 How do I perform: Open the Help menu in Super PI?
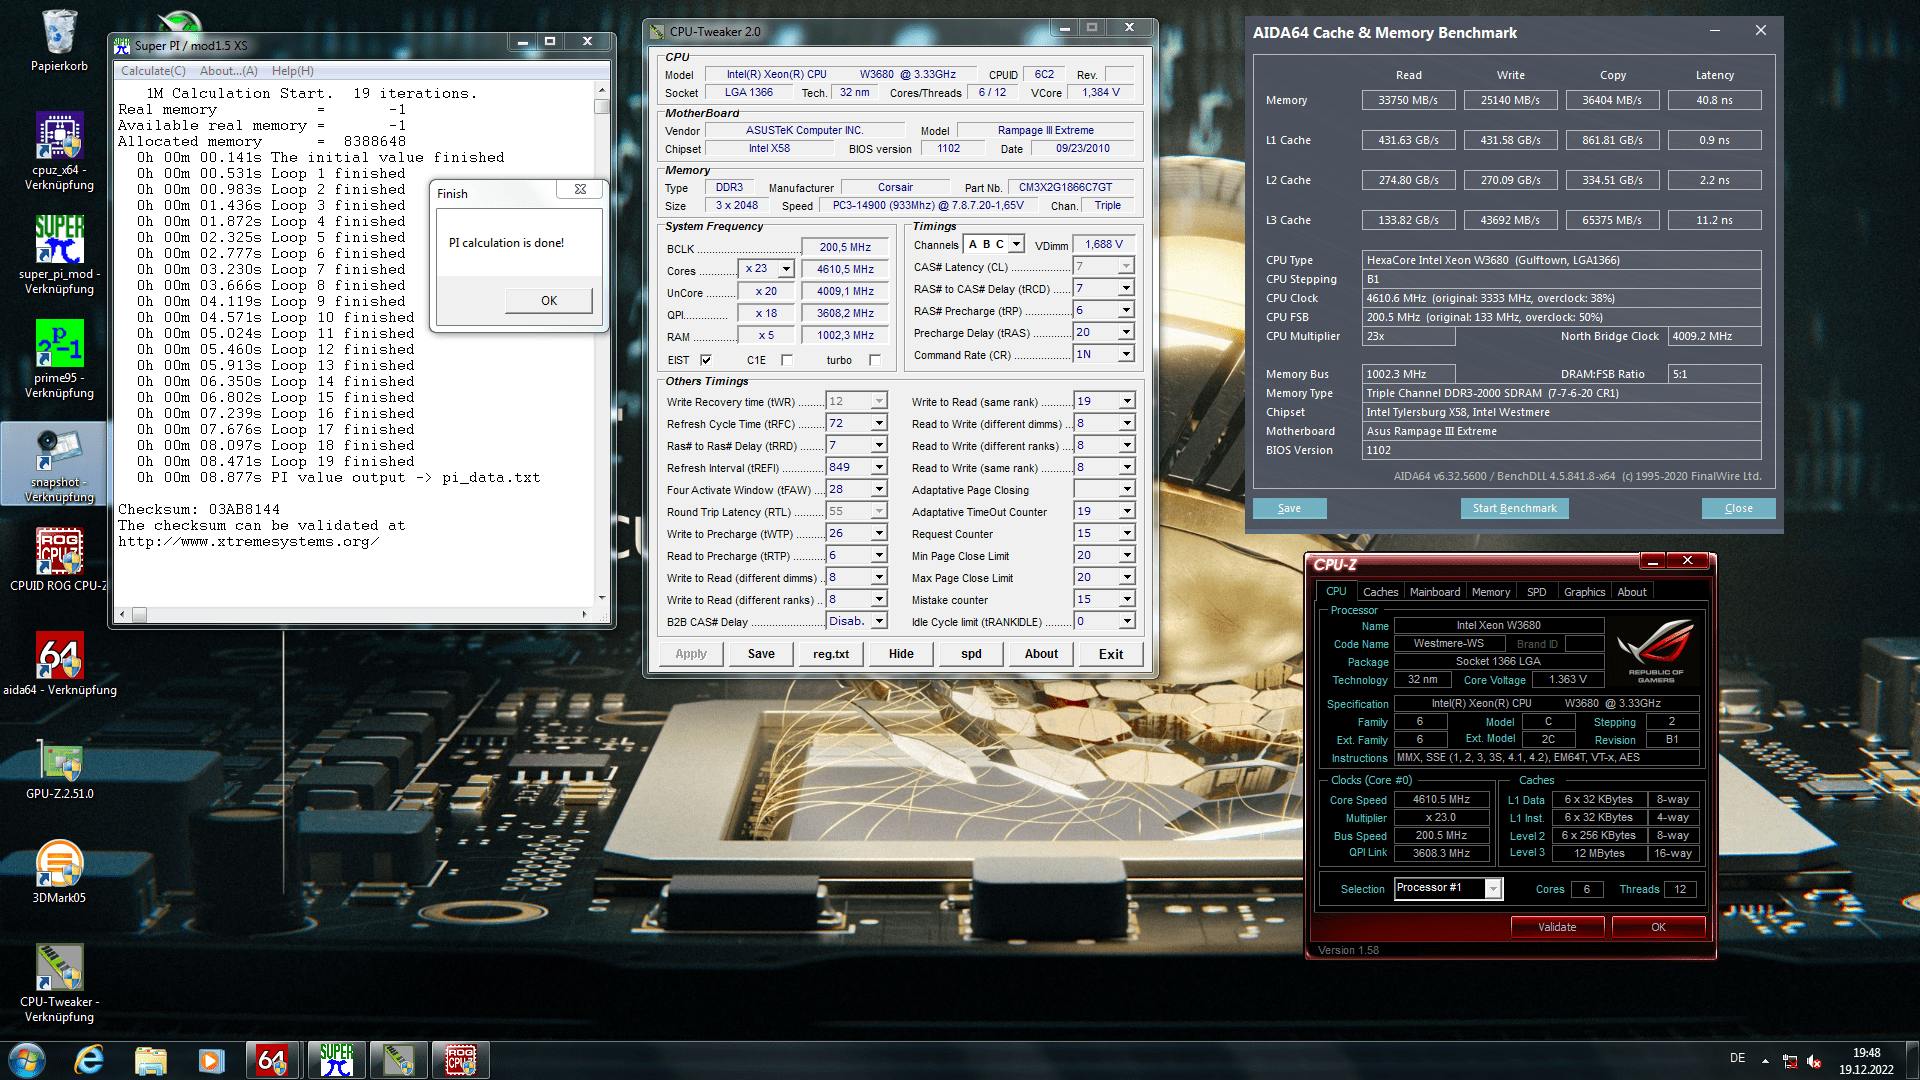click(x=292, y=71)
